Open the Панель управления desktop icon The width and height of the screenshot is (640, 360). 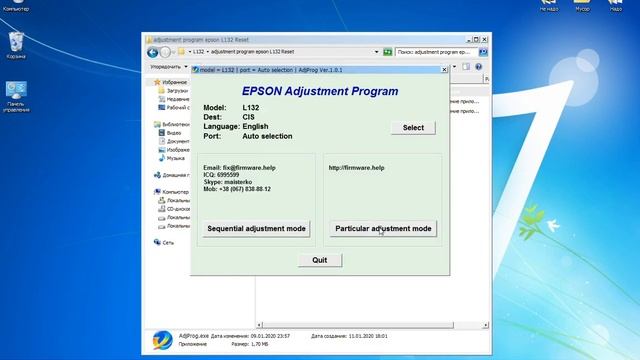[x=16, y=96]
